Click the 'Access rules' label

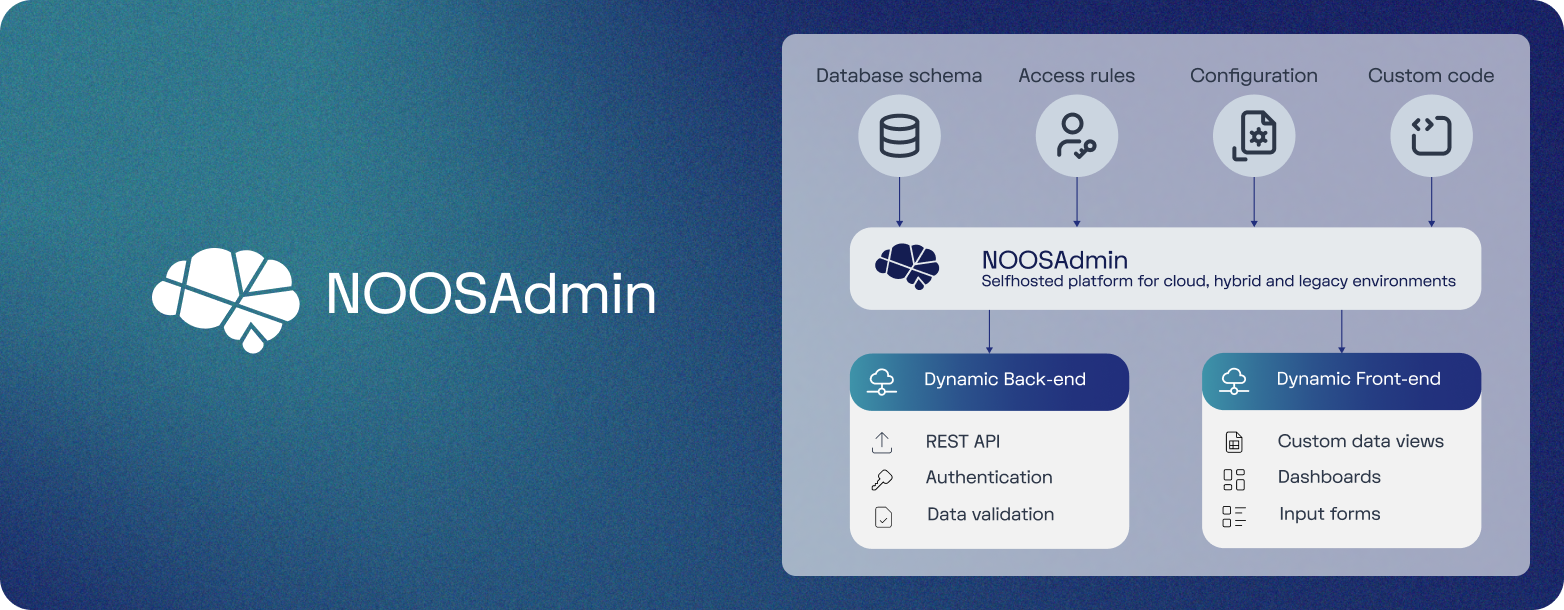tap(1077, 76)
